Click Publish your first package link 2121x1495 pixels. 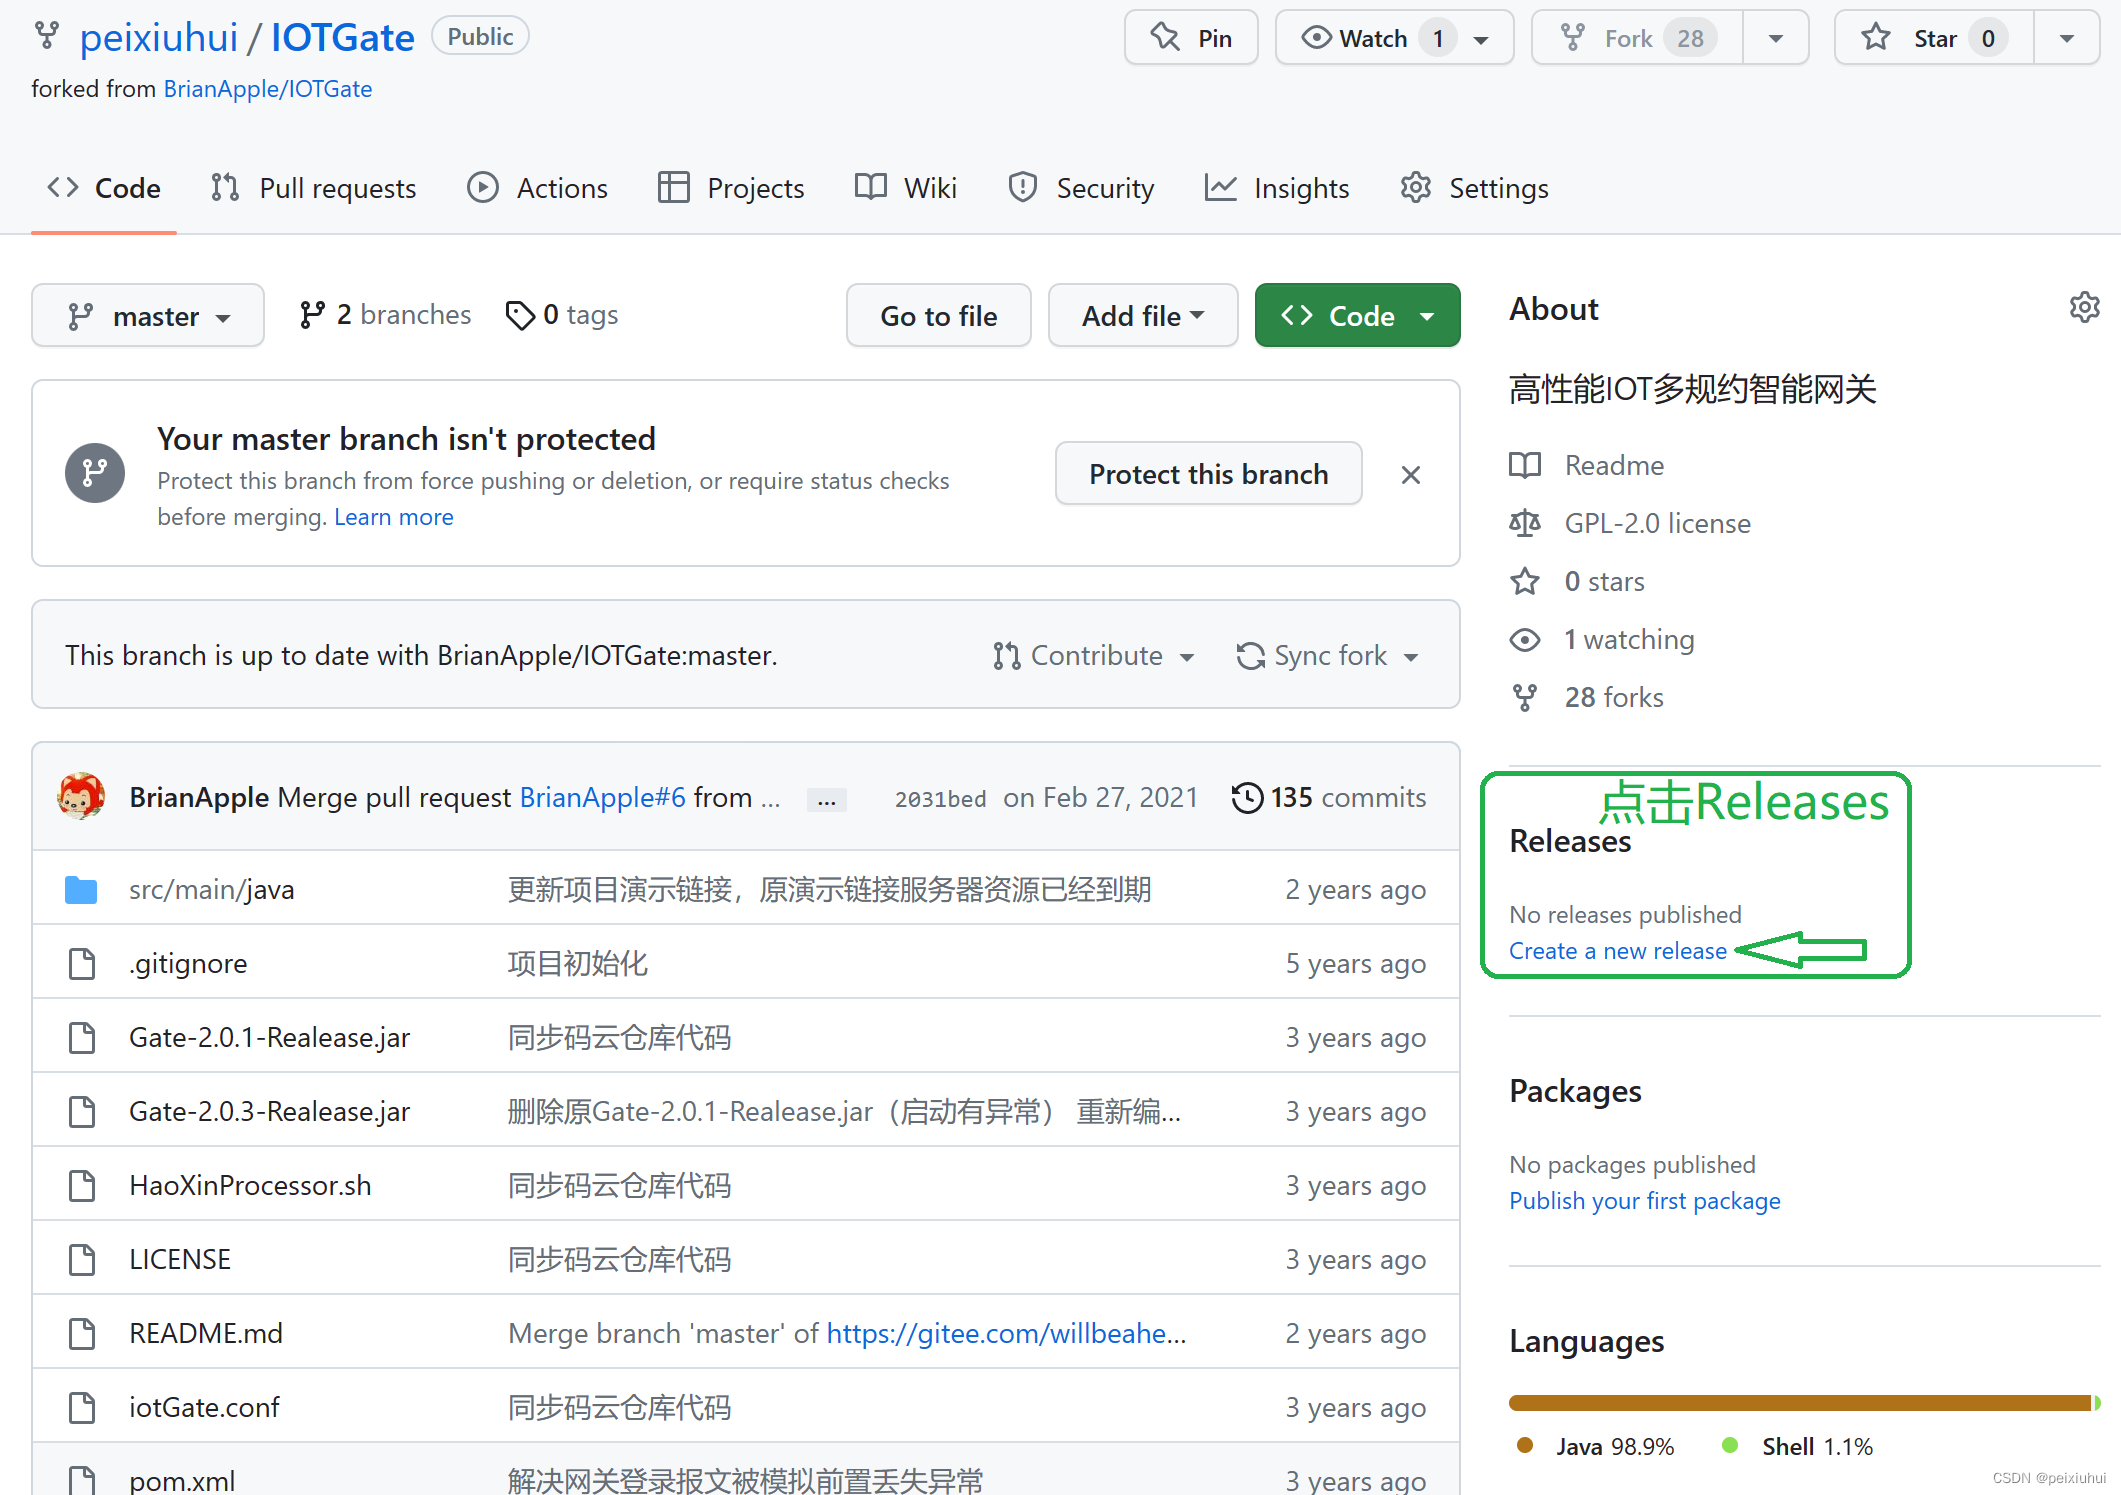tap(1644, 1201)
